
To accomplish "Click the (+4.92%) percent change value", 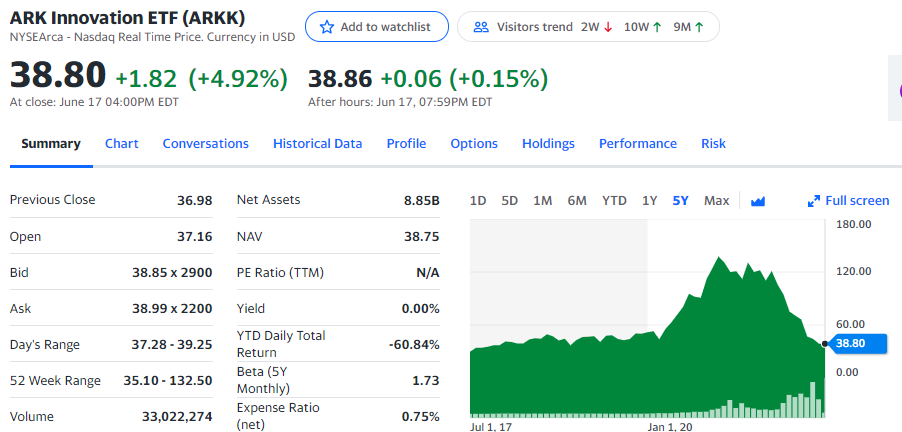I will click(x=238, y=79).
